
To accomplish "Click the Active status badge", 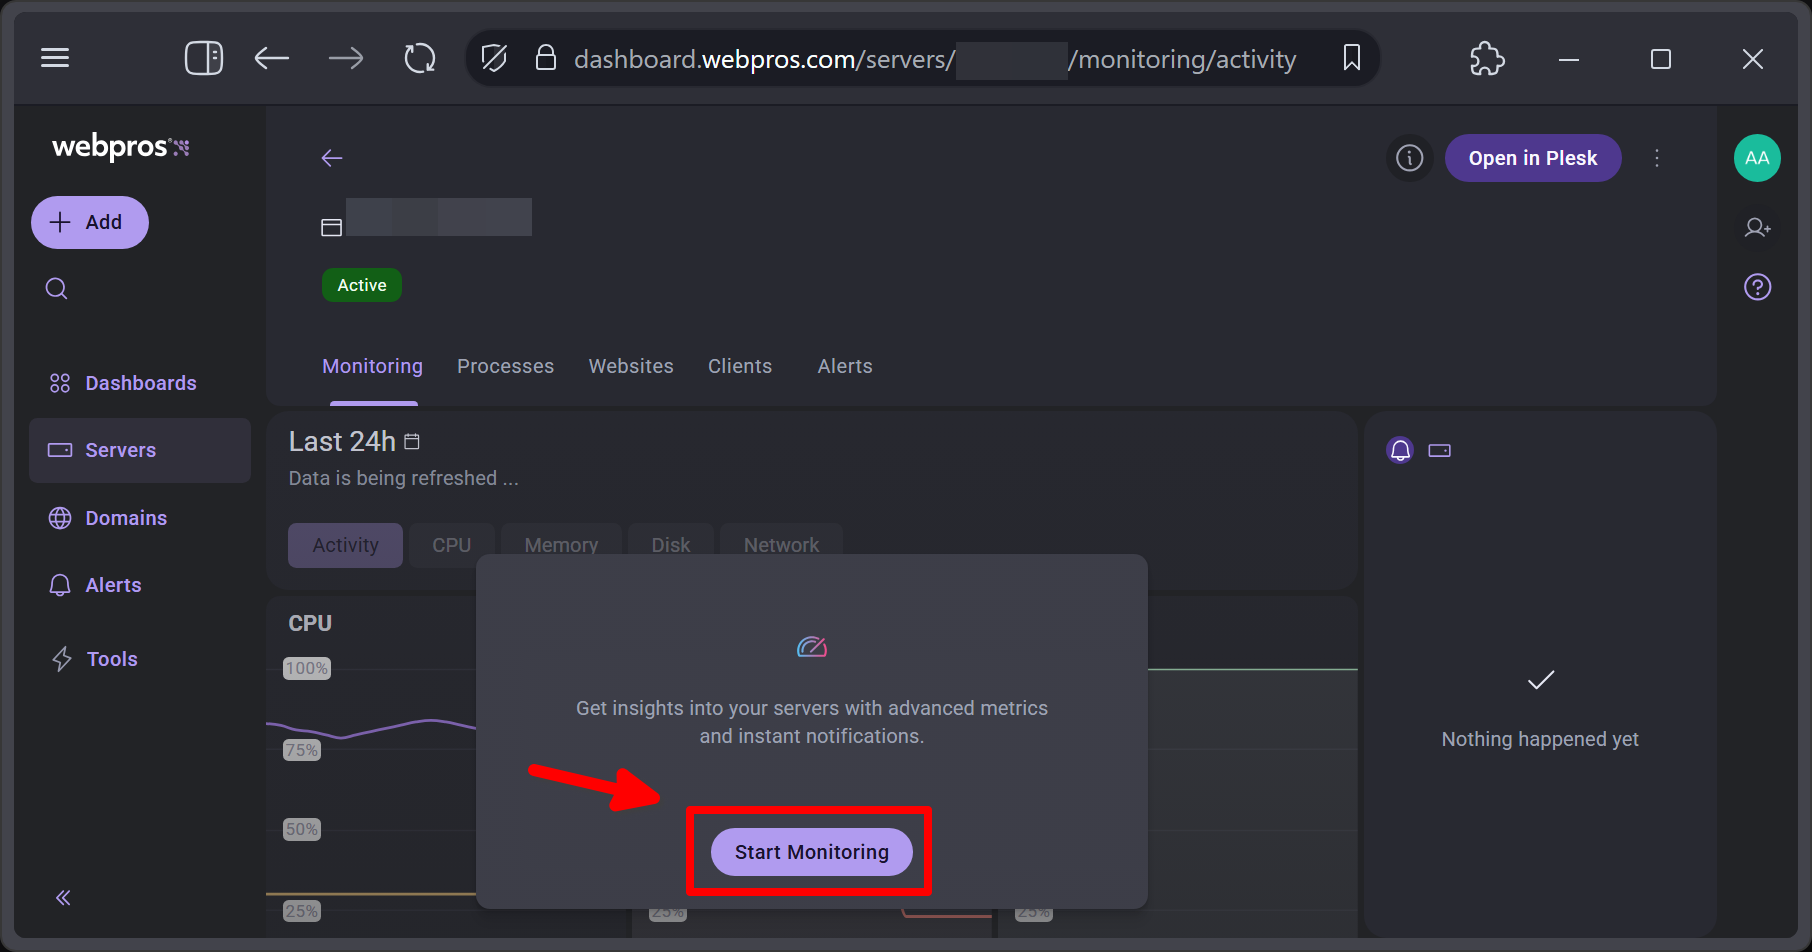I will click(362, 285).
